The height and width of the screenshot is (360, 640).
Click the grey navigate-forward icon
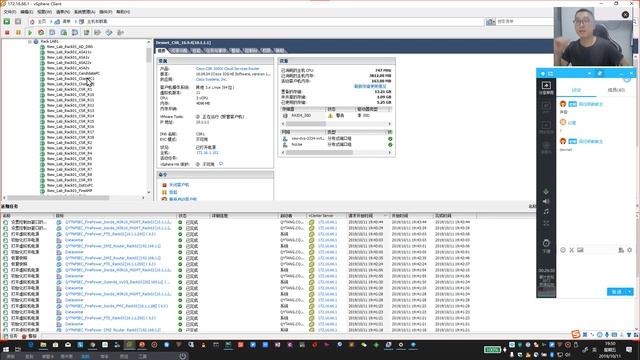click(18, 21)
